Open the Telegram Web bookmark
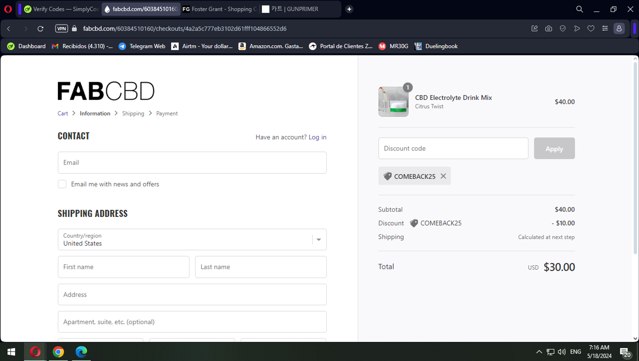The height and width of the screenshot is (361, 639). (142, 46)
